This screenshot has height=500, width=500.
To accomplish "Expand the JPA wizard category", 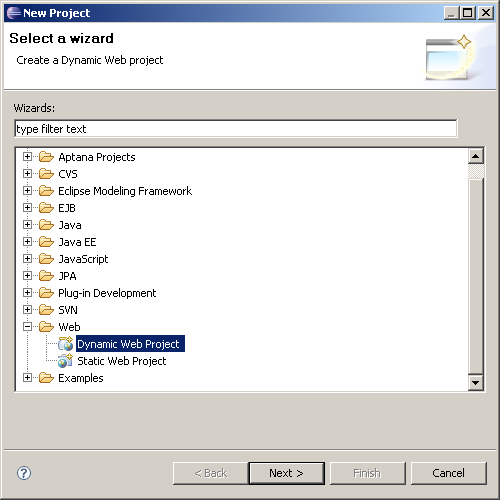I will (27, 276).
